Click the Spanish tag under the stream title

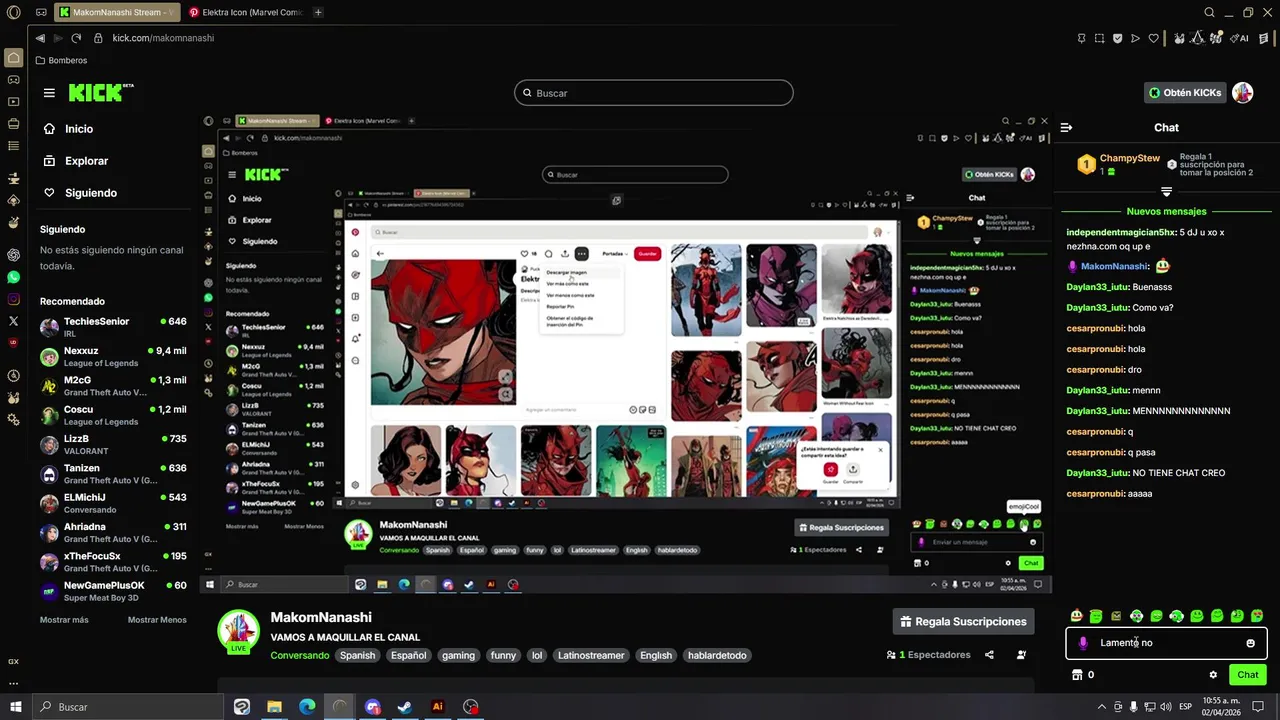pyautogui.click(x=357, y=655)
